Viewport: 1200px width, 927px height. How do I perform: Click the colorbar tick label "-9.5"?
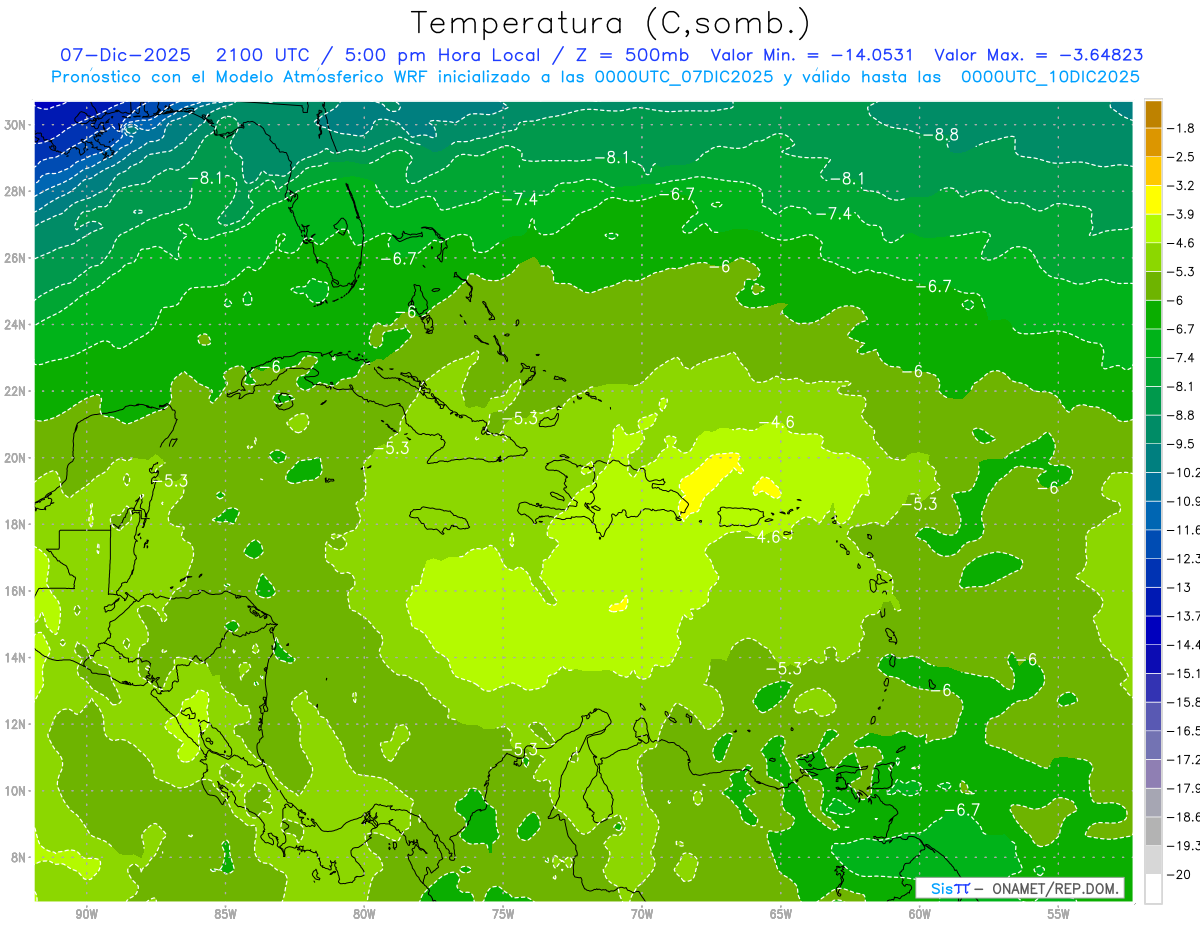click(x=1182, y=444)
